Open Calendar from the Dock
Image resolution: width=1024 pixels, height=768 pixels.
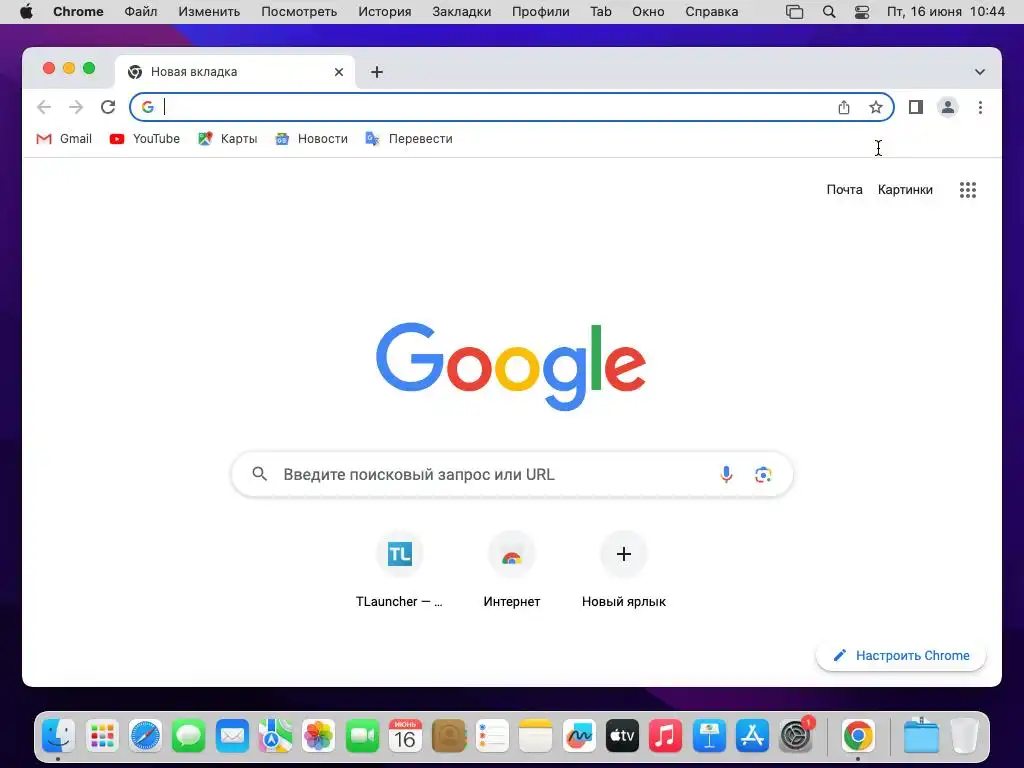pos(405,736)
